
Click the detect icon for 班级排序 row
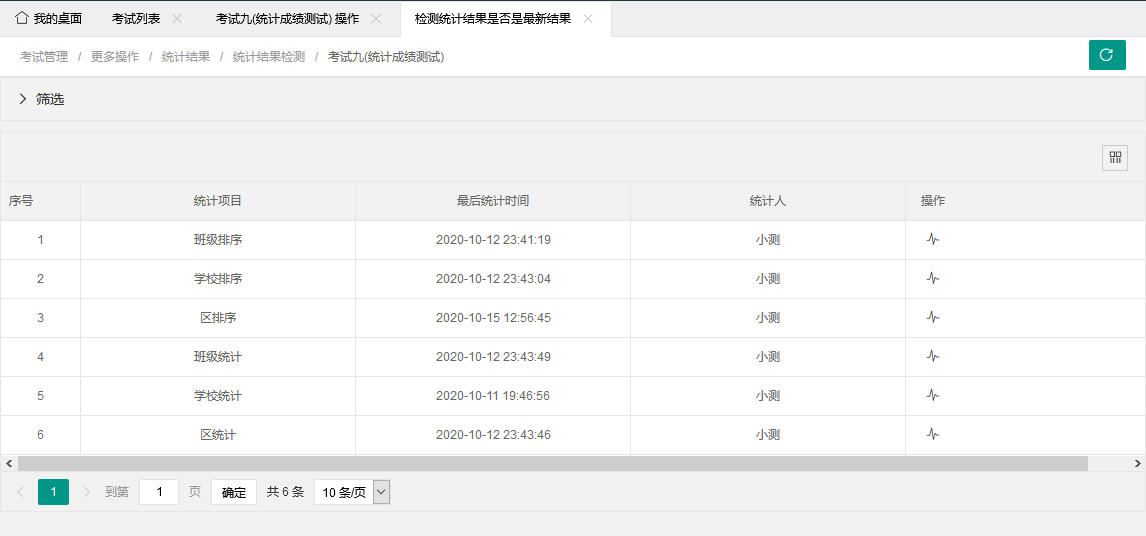coord(932,240)
